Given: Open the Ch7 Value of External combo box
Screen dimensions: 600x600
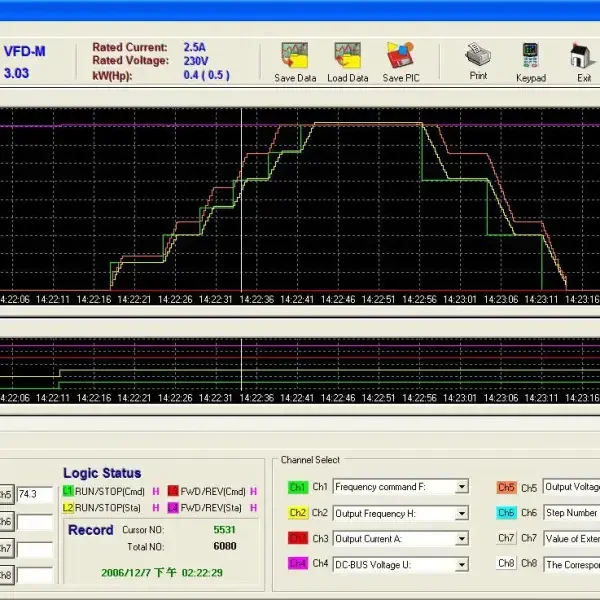Looking at the screenshot, I should click(x=571, y=538).
